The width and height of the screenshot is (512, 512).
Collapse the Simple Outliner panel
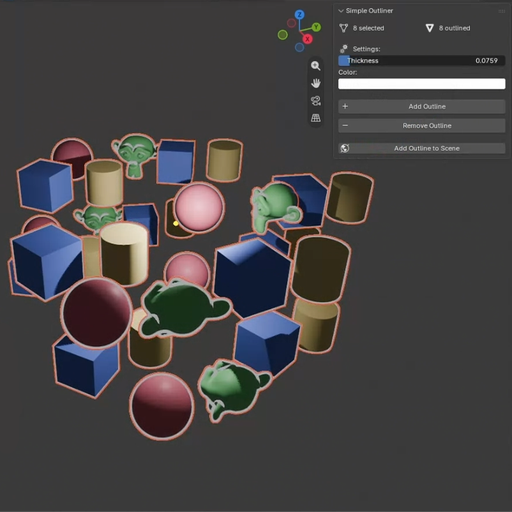(x=341, y=11)
